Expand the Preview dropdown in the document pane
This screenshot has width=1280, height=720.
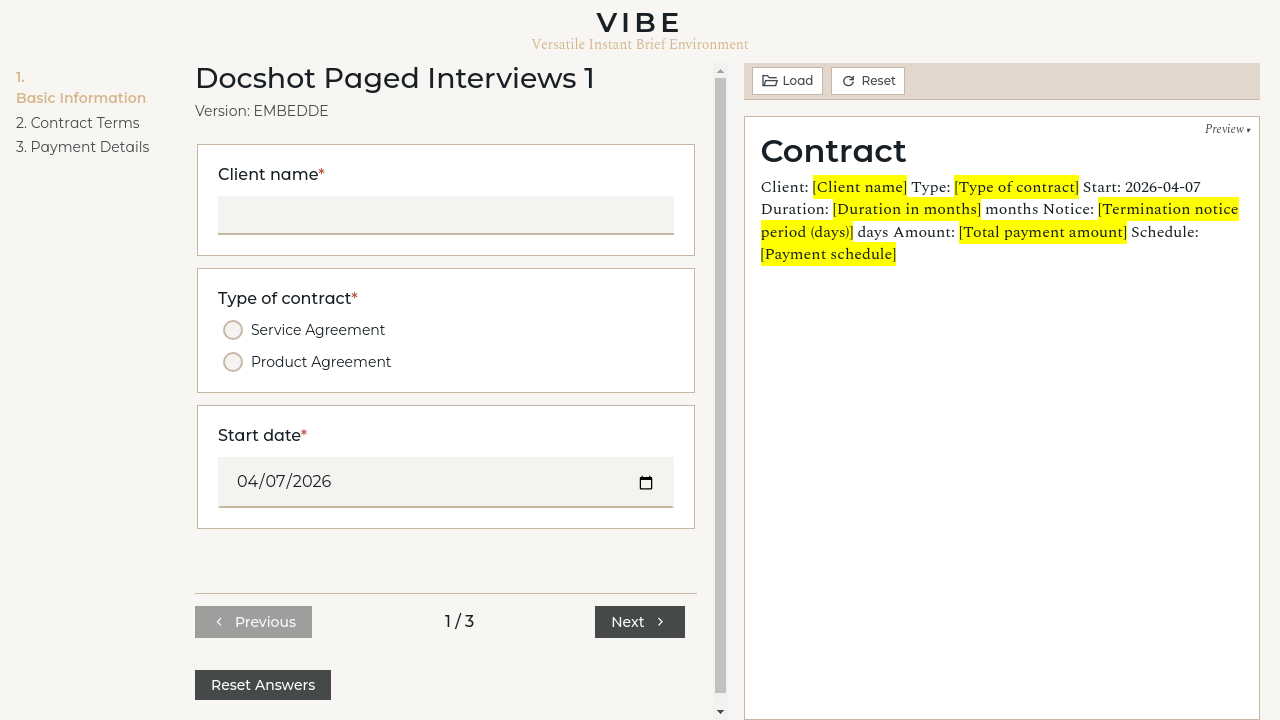1227,129
